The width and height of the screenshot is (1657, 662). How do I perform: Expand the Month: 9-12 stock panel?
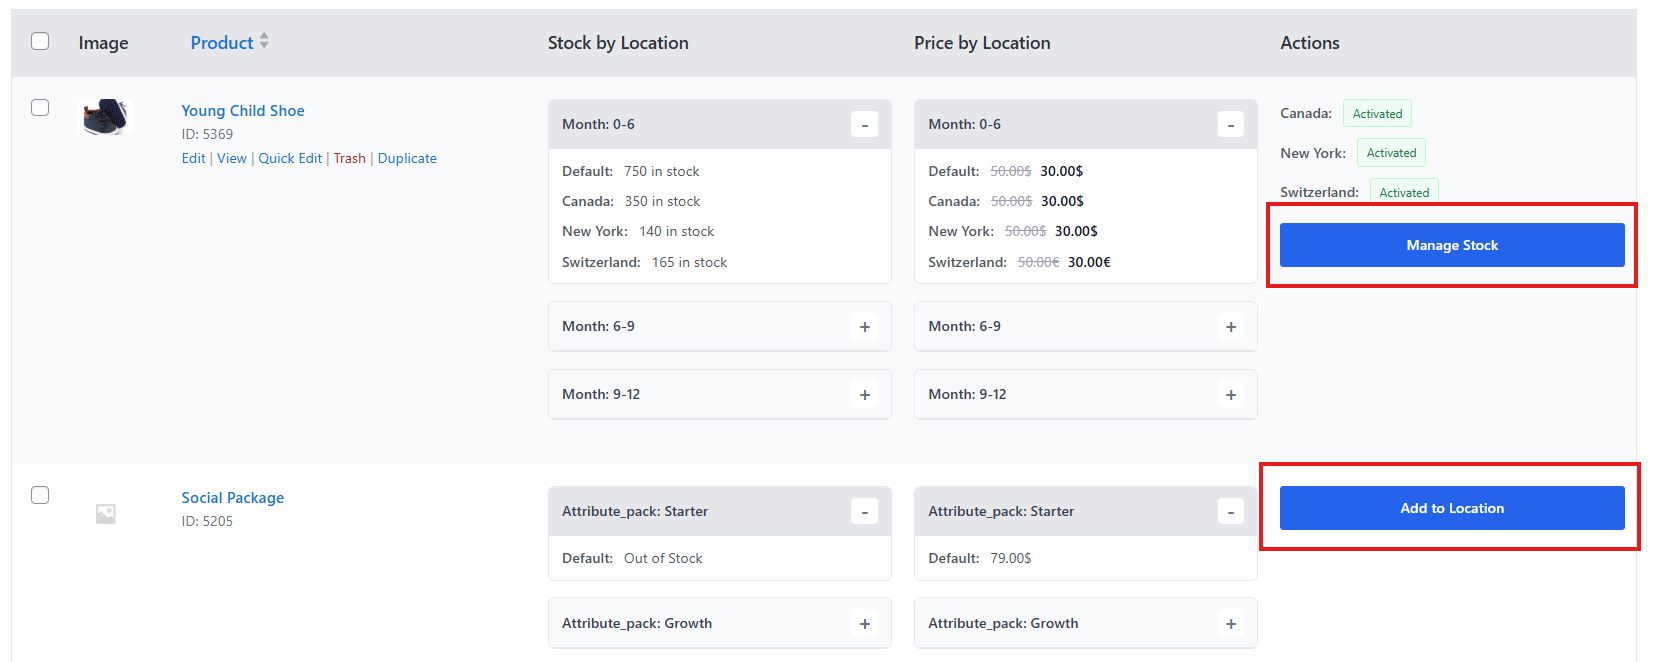pyautogui.click(x=864, y=395)
